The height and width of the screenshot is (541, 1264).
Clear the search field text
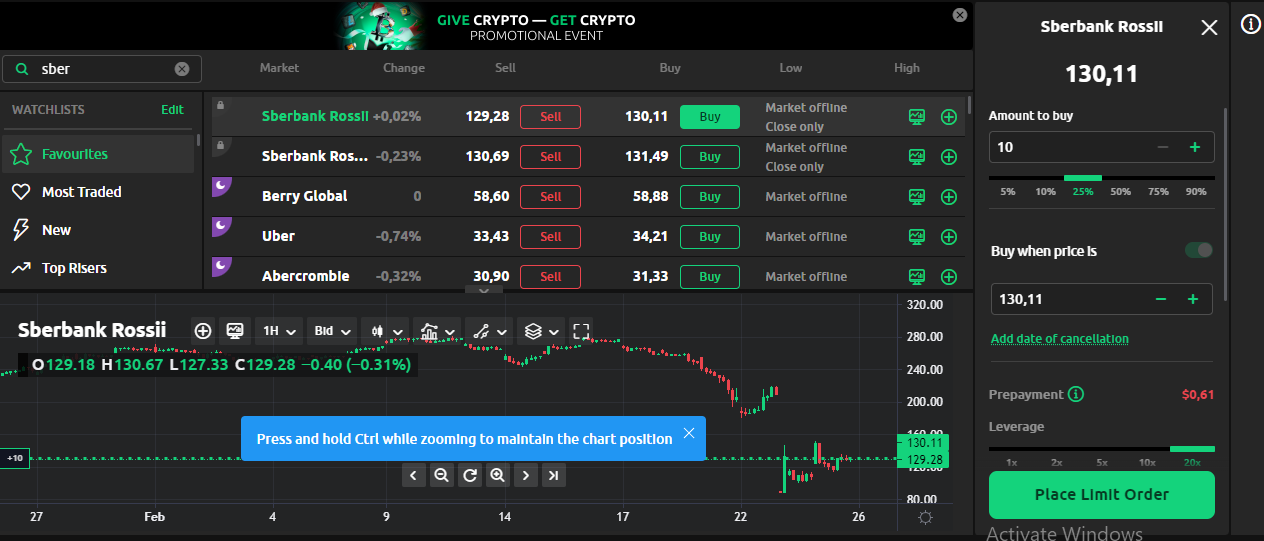182,69
